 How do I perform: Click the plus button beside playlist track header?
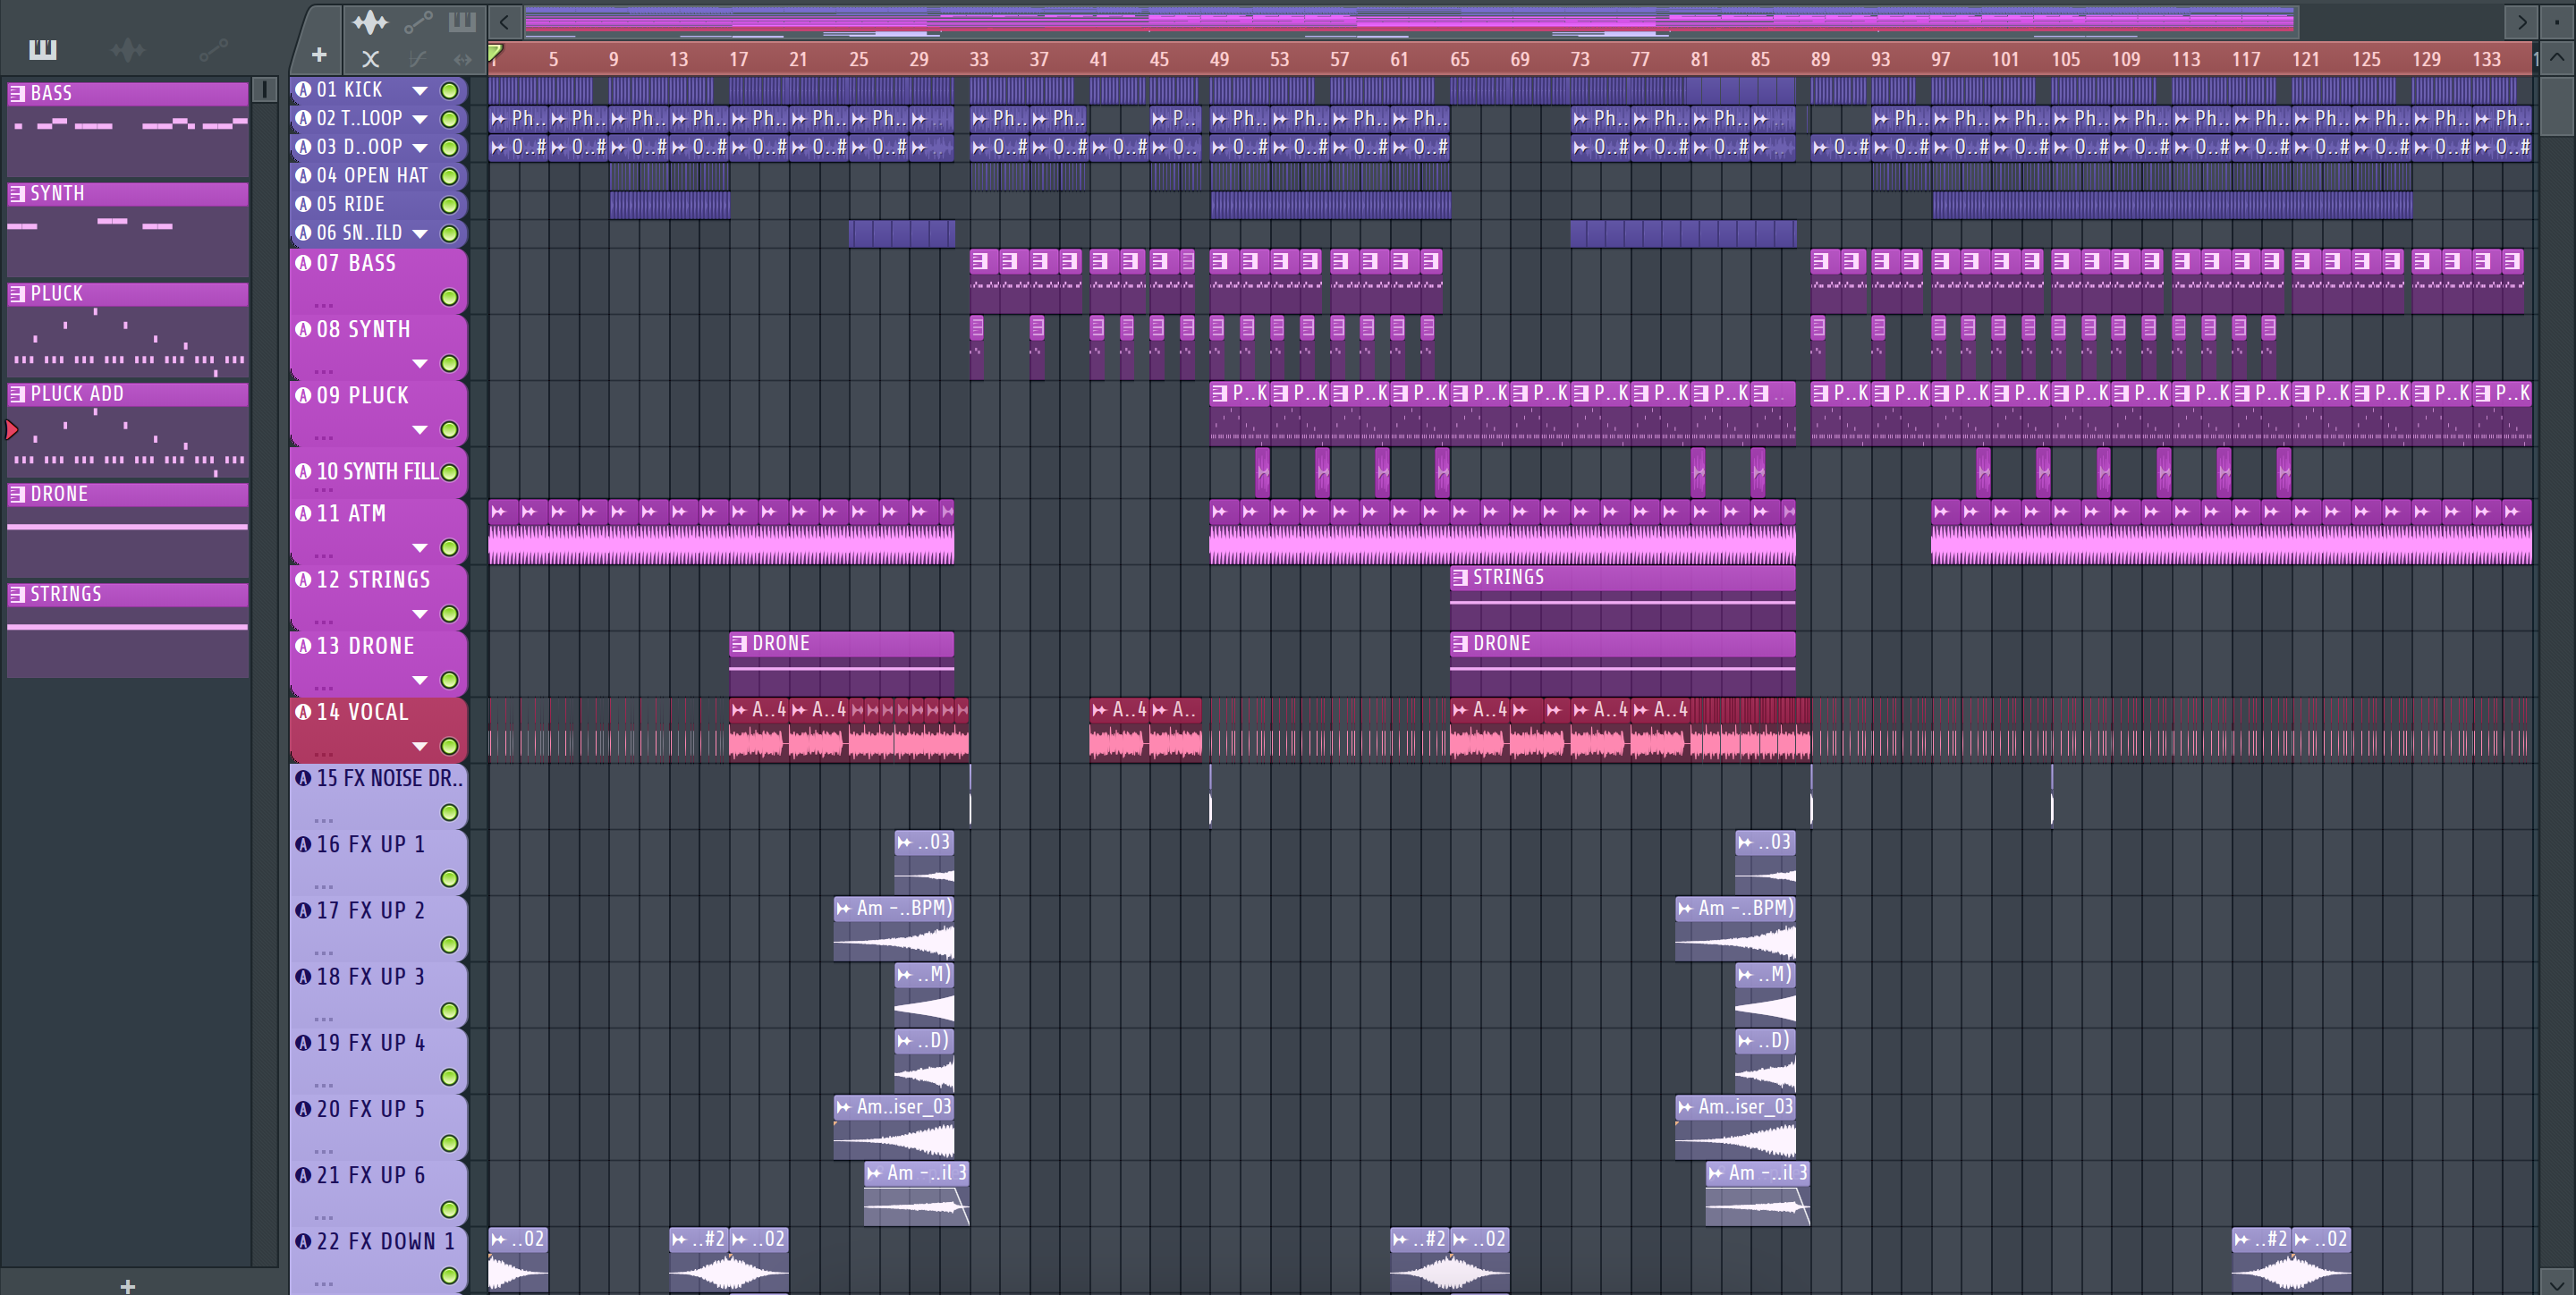pyautogui.click(x=319, y=56)
